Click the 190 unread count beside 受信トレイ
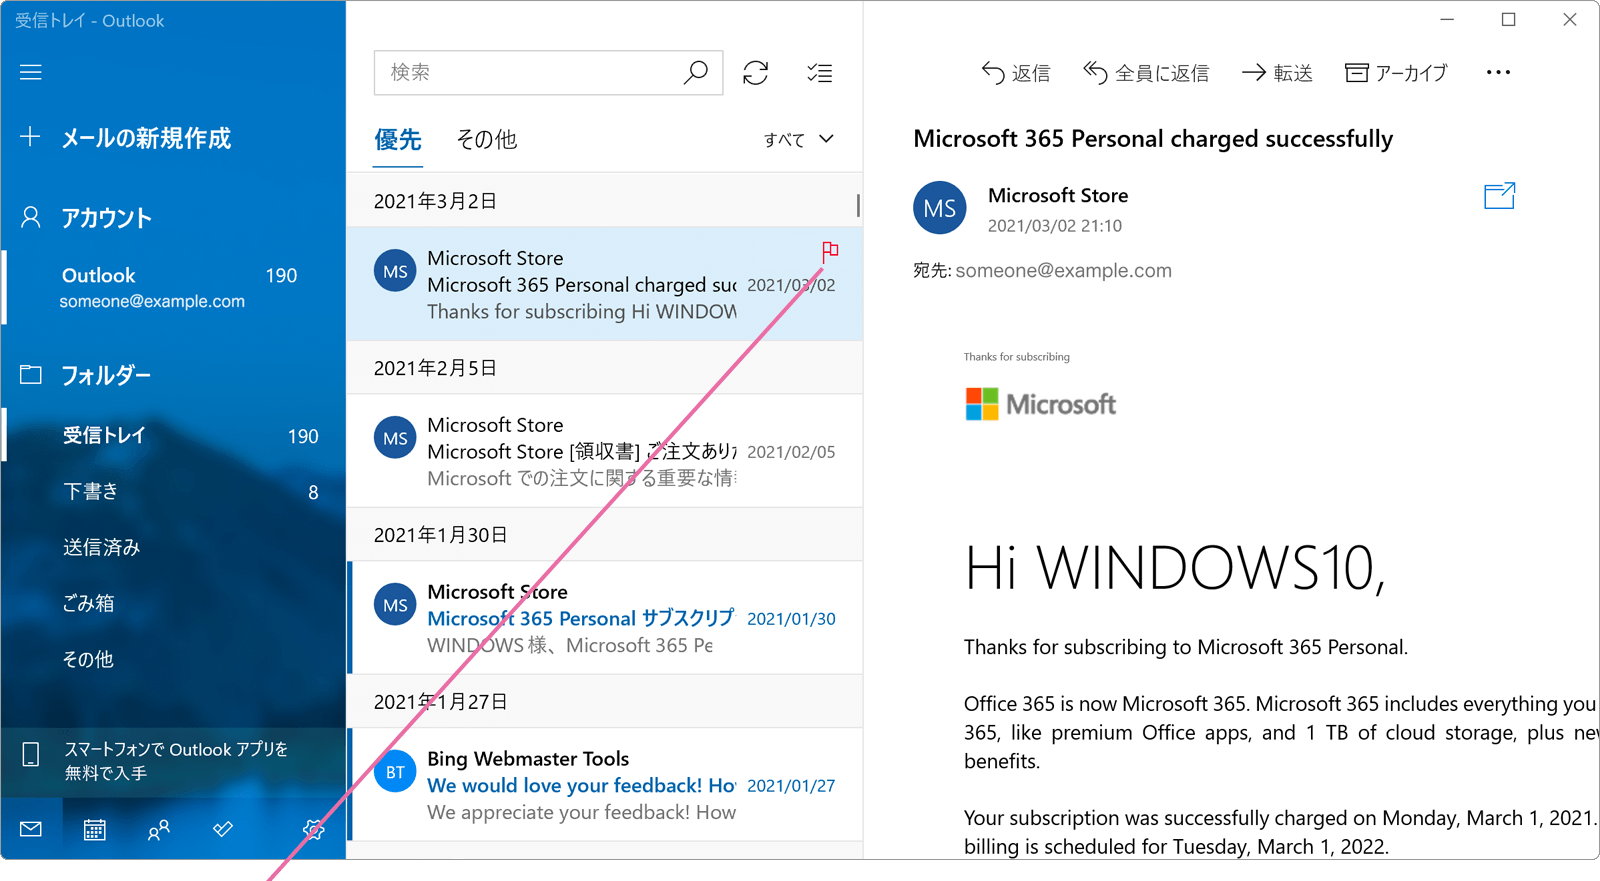Viewport: 1600px width, 881px height. coord(303,436)
